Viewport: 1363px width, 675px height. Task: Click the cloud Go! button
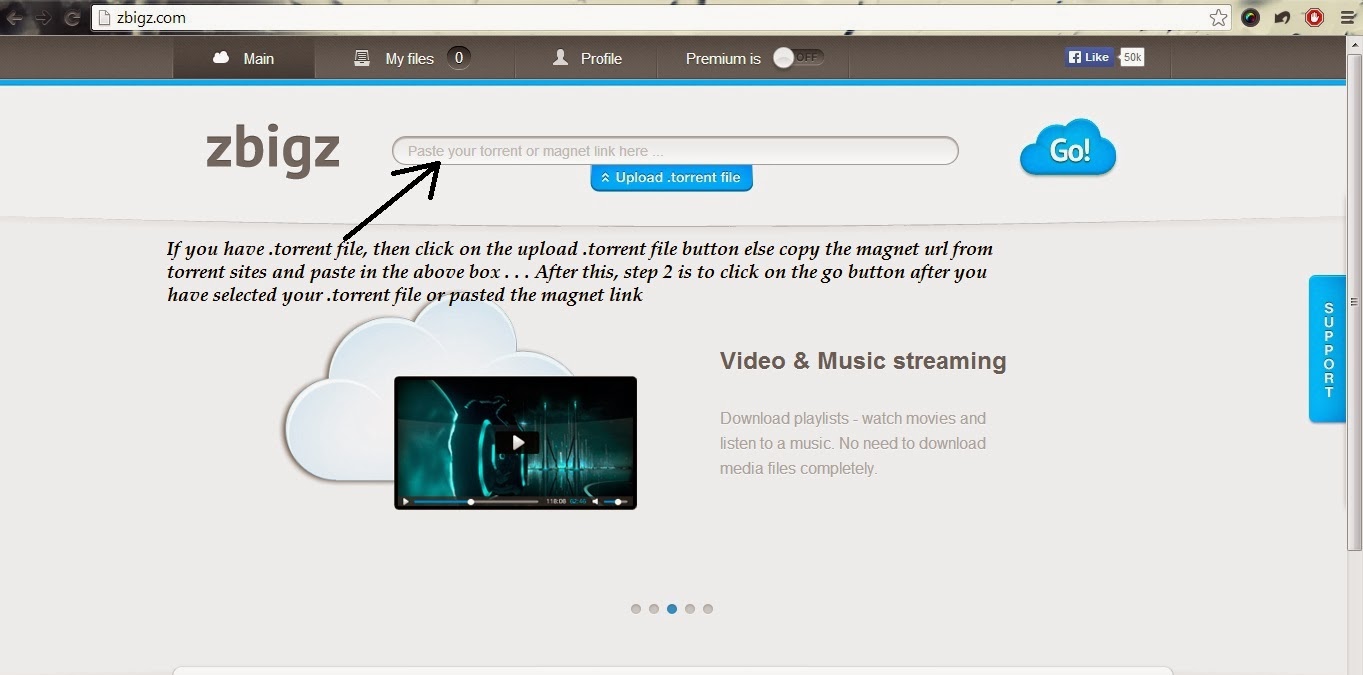1068,149
